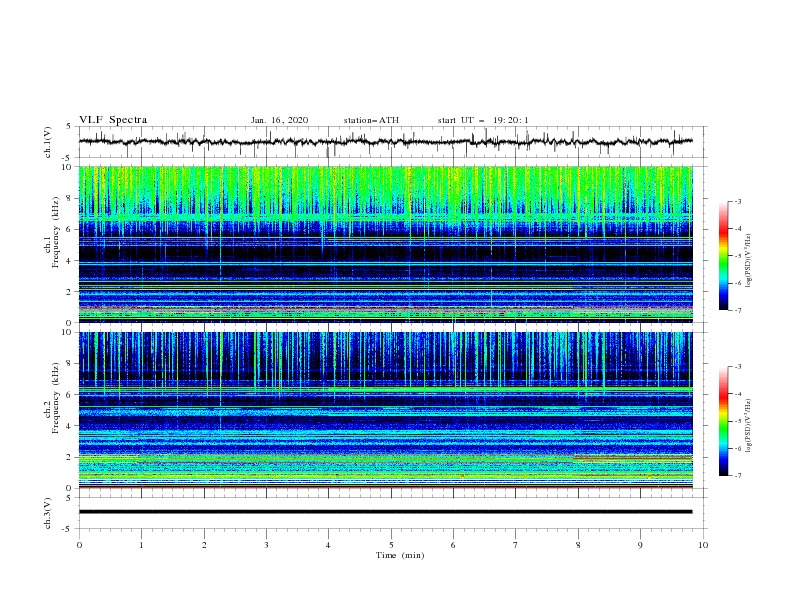Click the ch.1 spectrogram color bar
The width and height of the screenshot is (792, 612).
(724, 256)
